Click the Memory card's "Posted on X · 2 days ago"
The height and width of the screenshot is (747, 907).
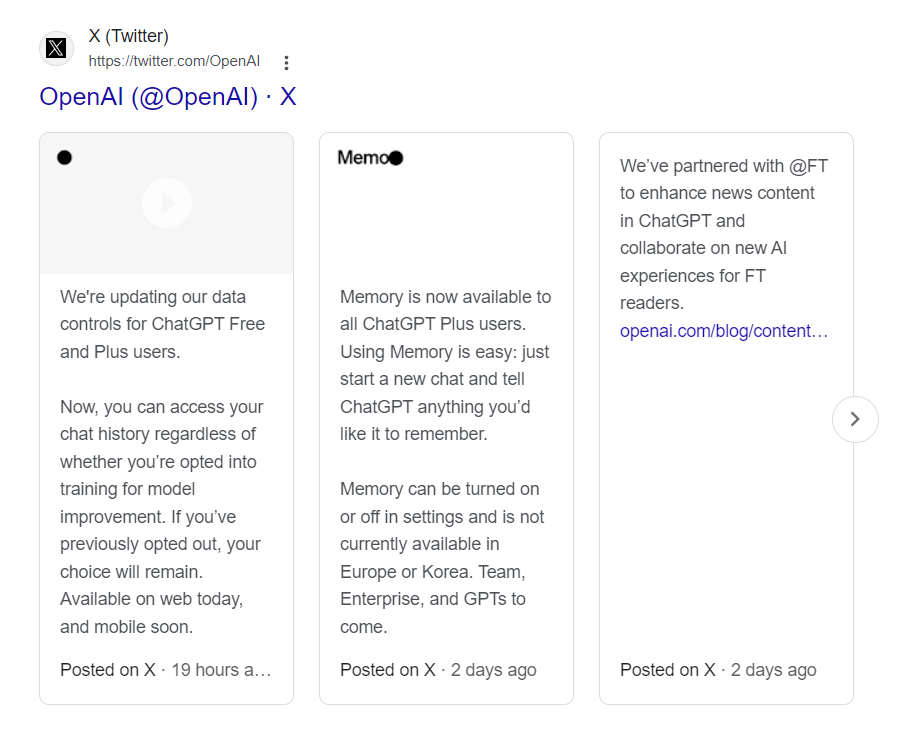[x=438, y=669]
